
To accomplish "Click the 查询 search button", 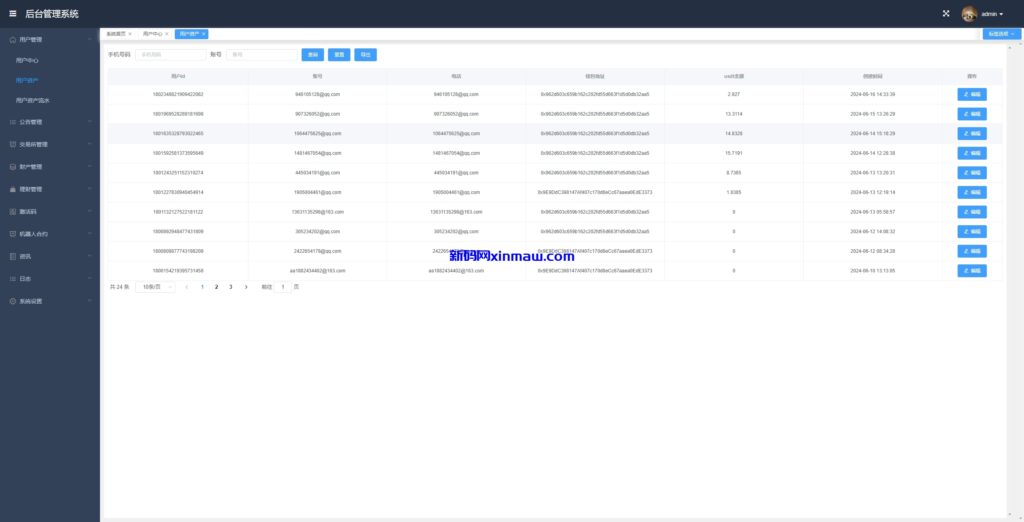I will (313, 55).
